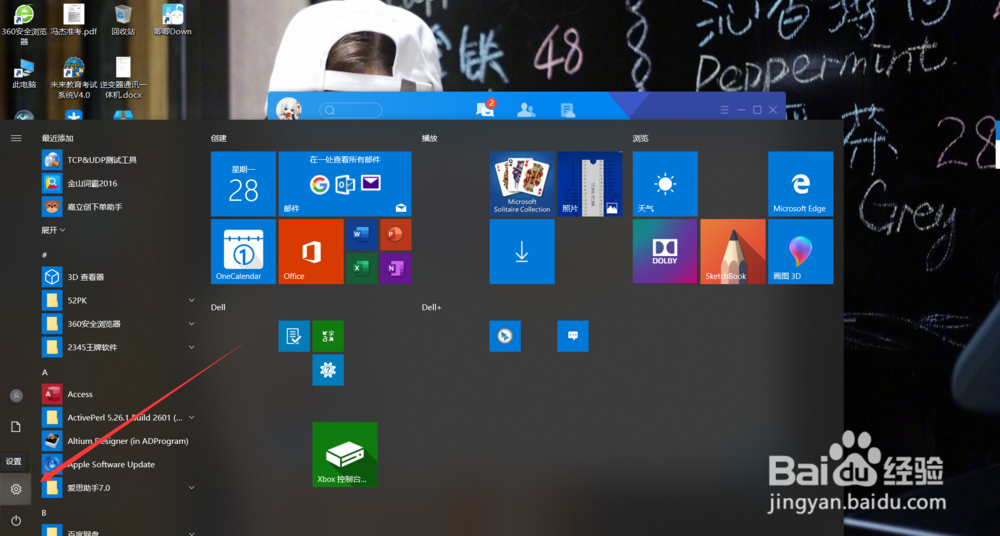1000x536 pixels.
Task: Click the user account avatar icon
Action: click(16, 396)
